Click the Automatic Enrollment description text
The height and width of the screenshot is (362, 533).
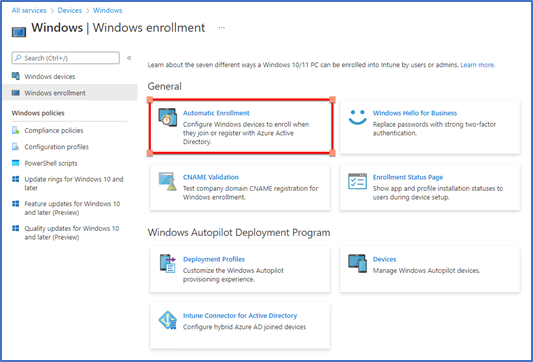246,133
